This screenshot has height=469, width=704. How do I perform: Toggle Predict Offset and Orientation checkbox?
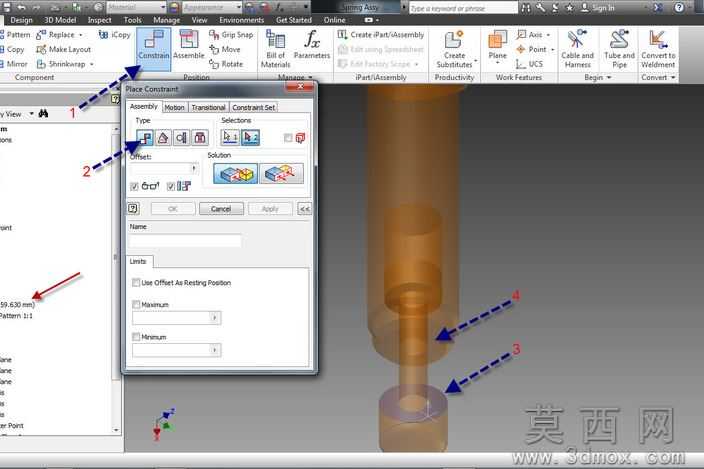pos(171,186)
